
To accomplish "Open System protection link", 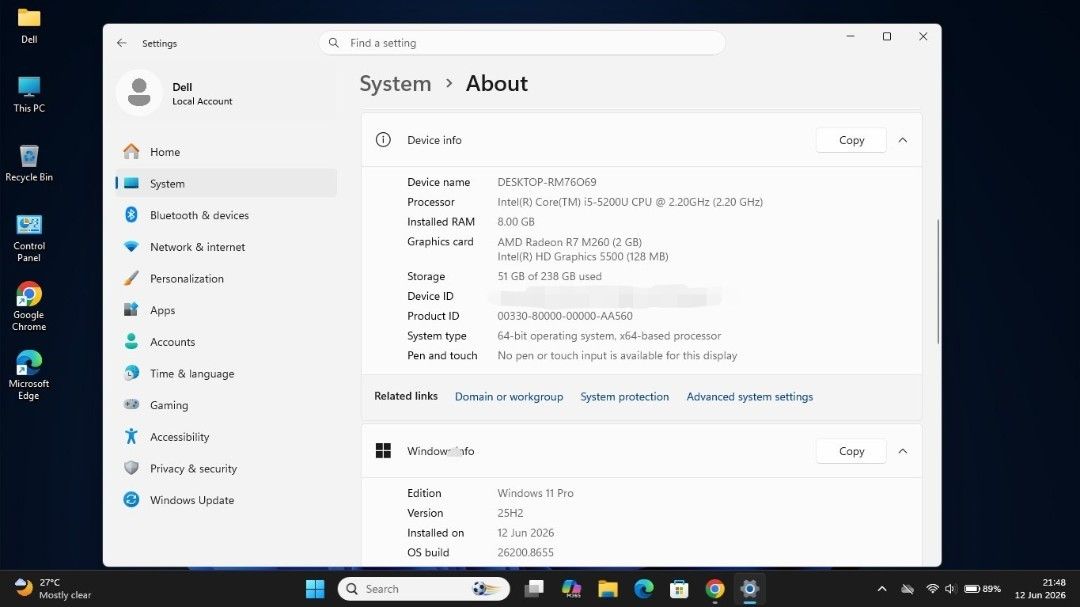I will (x=625, y=397).
